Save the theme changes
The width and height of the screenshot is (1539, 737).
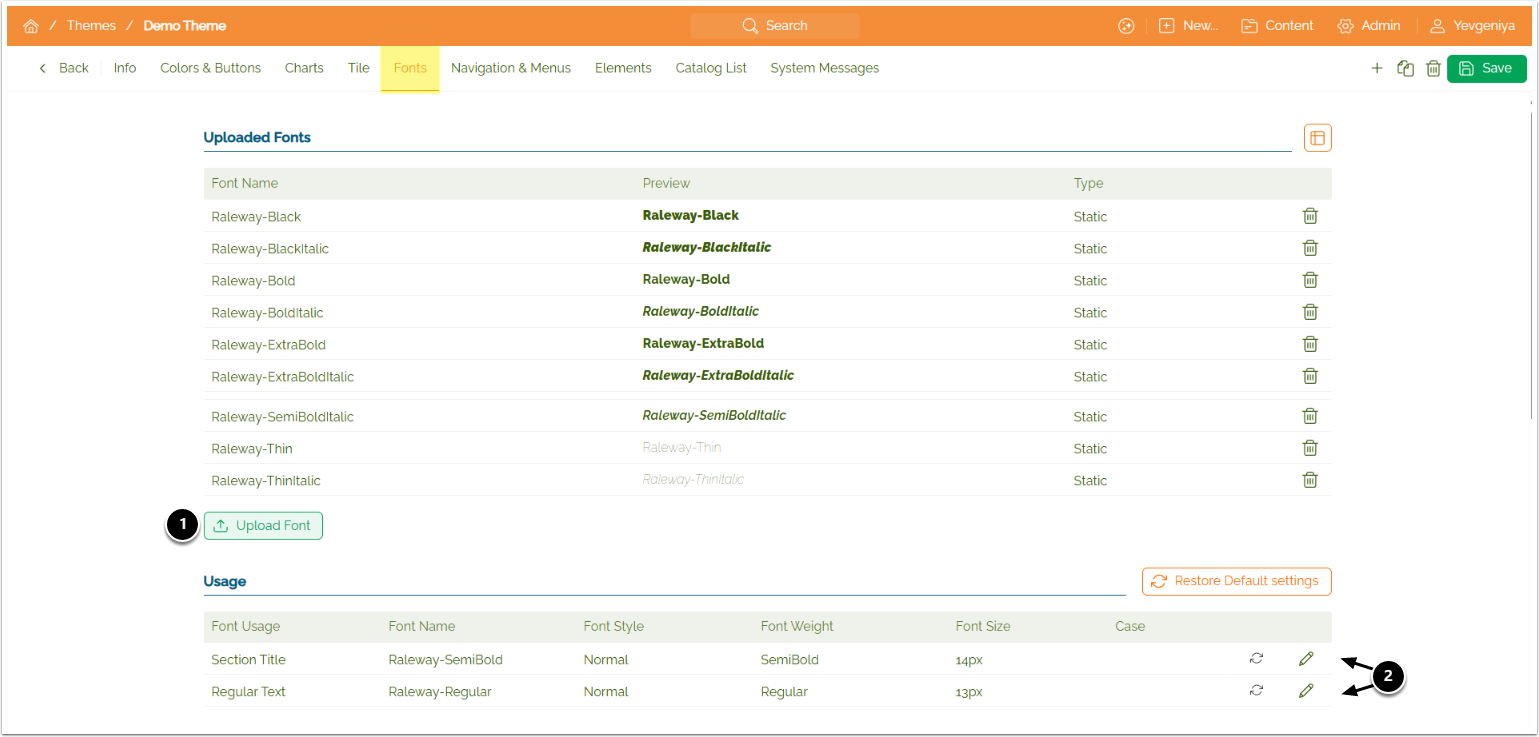coord(1486,68)
